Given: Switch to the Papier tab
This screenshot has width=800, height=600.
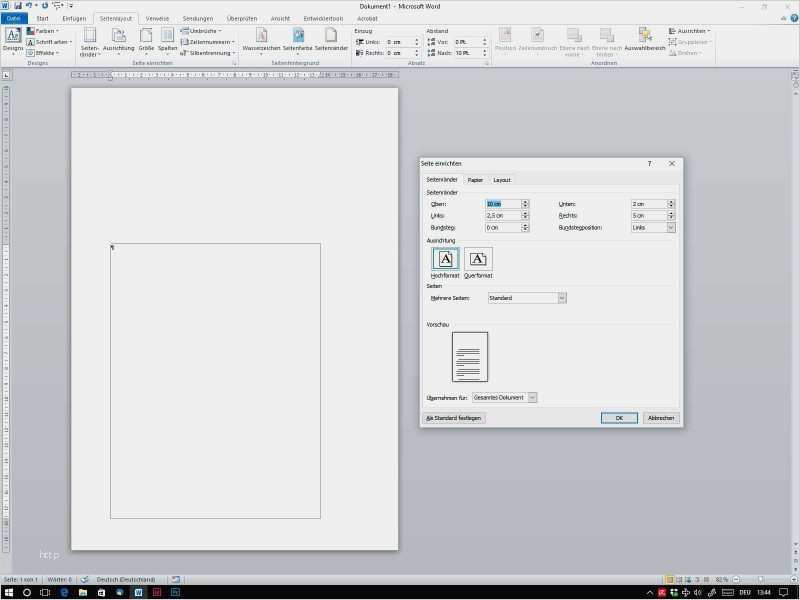Looking at the screenshot, I should click(x=475, y=180).
